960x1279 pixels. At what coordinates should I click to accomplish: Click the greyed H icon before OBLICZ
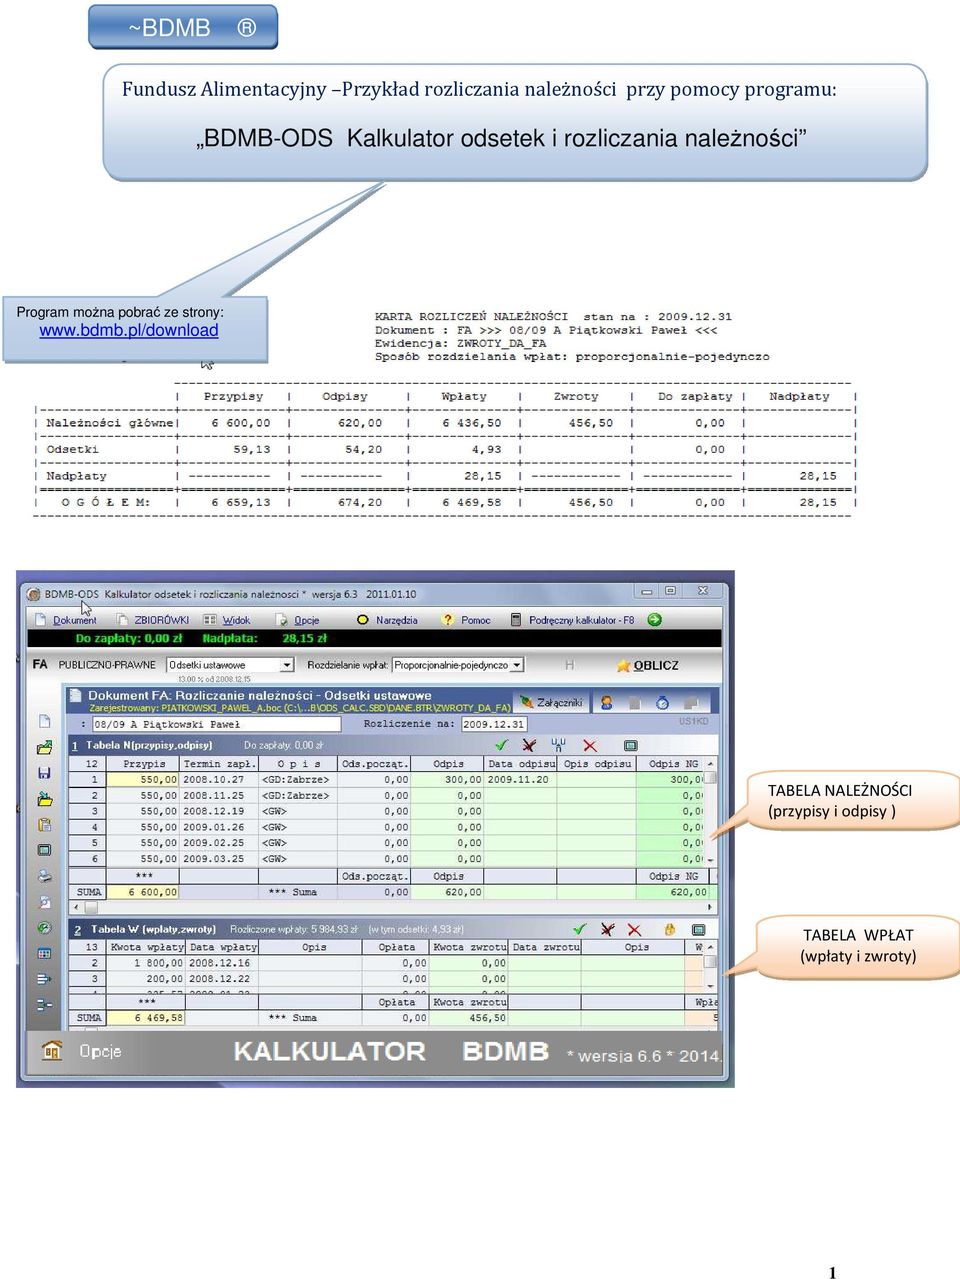(570, 665)
